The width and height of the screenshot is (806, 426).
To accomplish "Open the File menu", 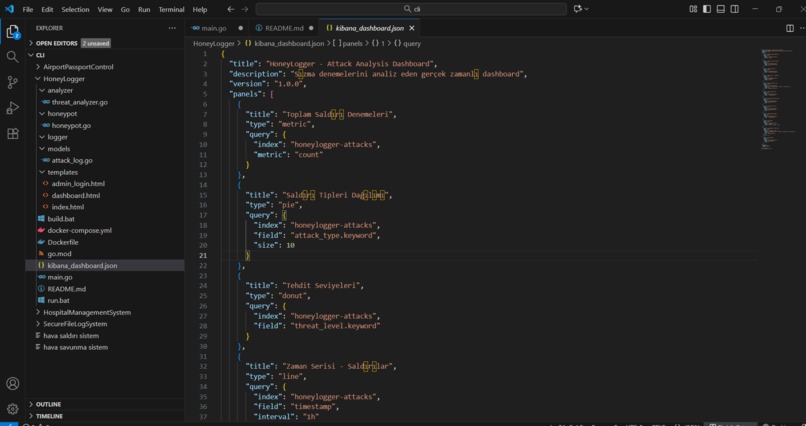I will (x=28, y=9).
